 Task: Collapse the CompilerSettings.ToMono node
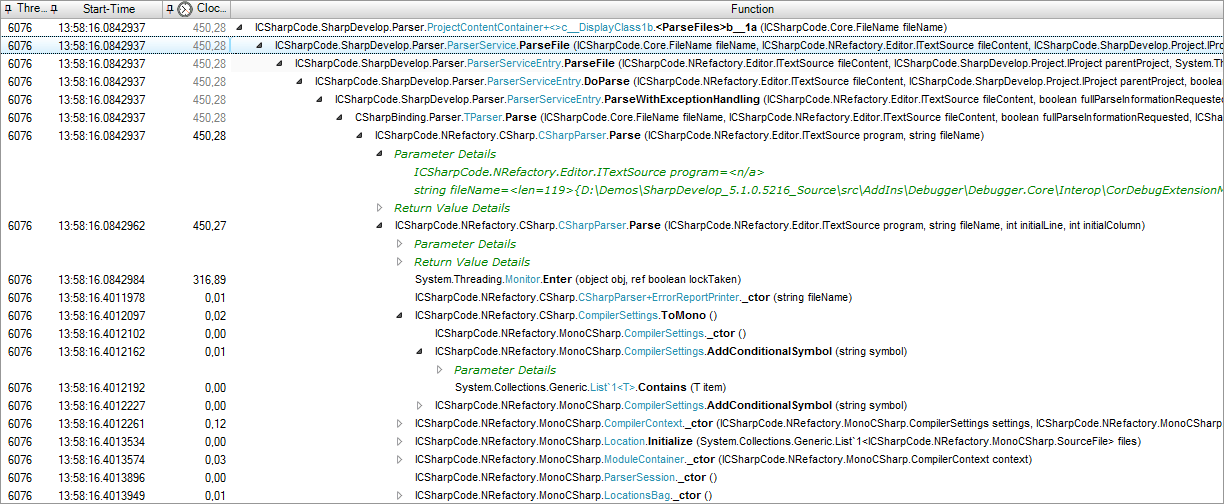pyautogui.click(x=400, y=316)
